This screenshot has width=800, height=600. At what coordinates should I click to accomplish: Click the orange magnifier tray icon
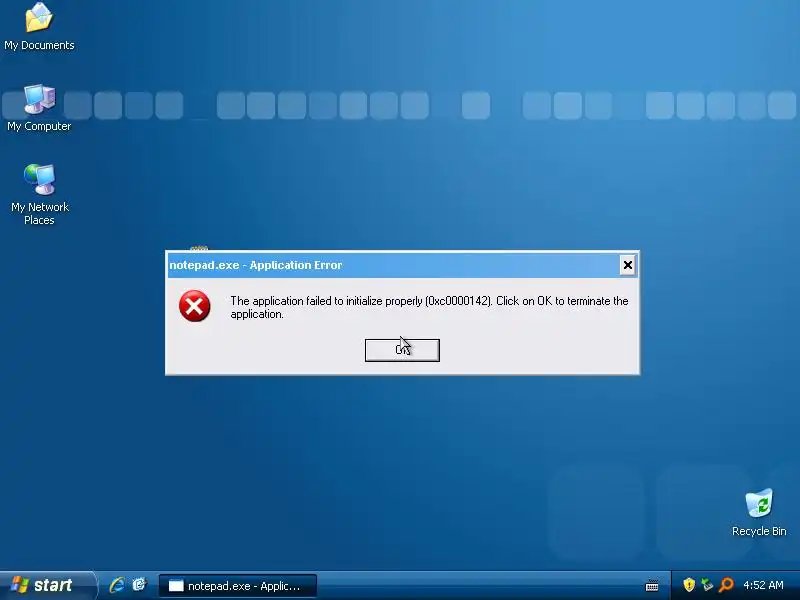pos(726,585)
